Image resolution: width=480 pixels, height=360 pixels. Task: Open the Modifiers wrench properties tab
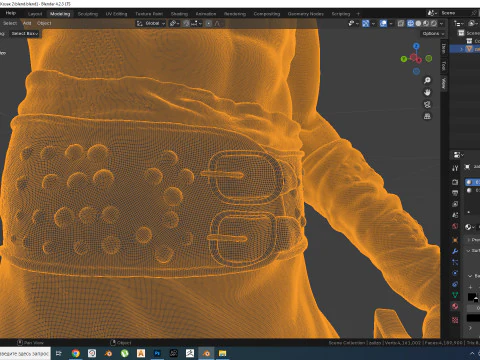(x=455, y=251)
